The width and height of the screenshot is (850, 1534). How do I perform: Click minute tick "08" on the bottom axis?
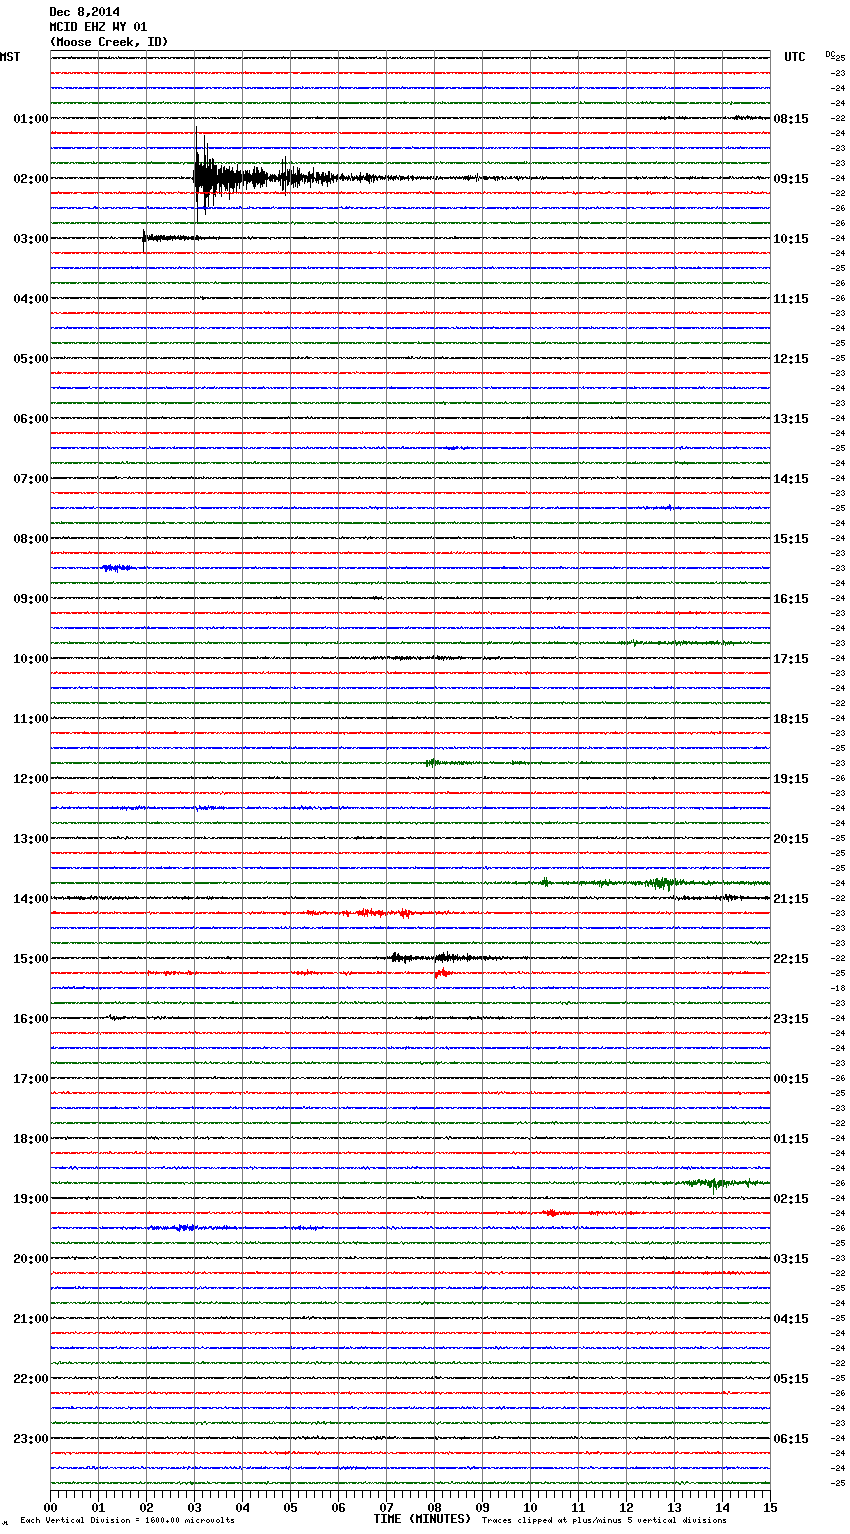[x=434, y=1507]
